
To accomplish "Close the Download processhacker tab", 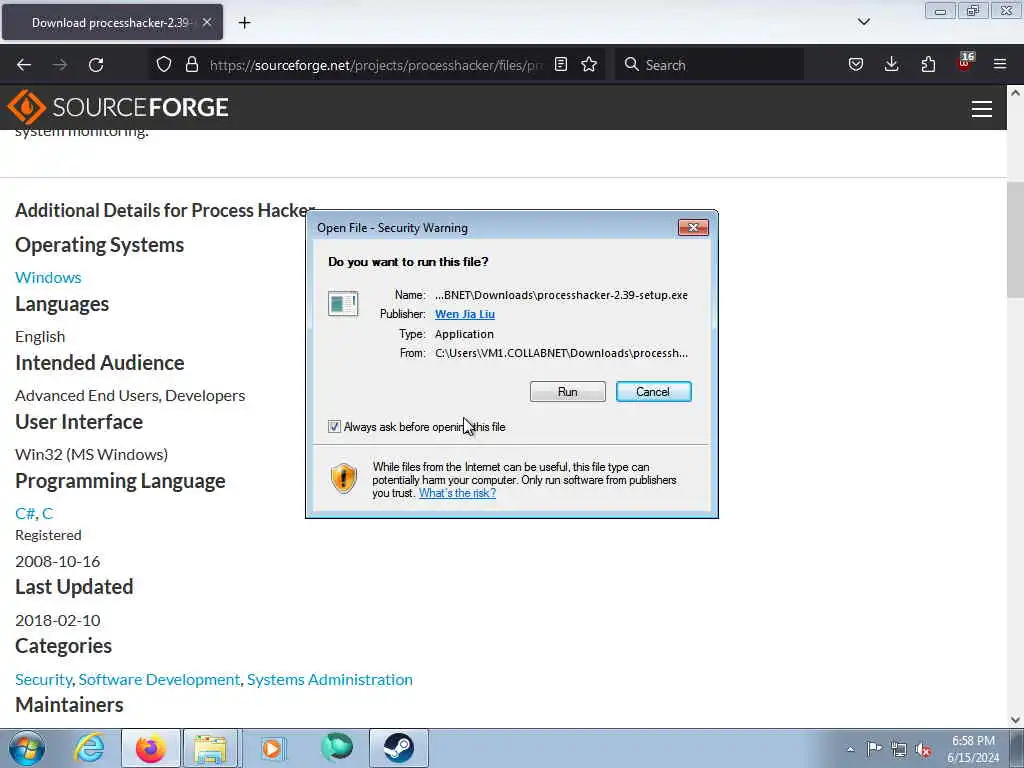I will [x=207, y=22].
